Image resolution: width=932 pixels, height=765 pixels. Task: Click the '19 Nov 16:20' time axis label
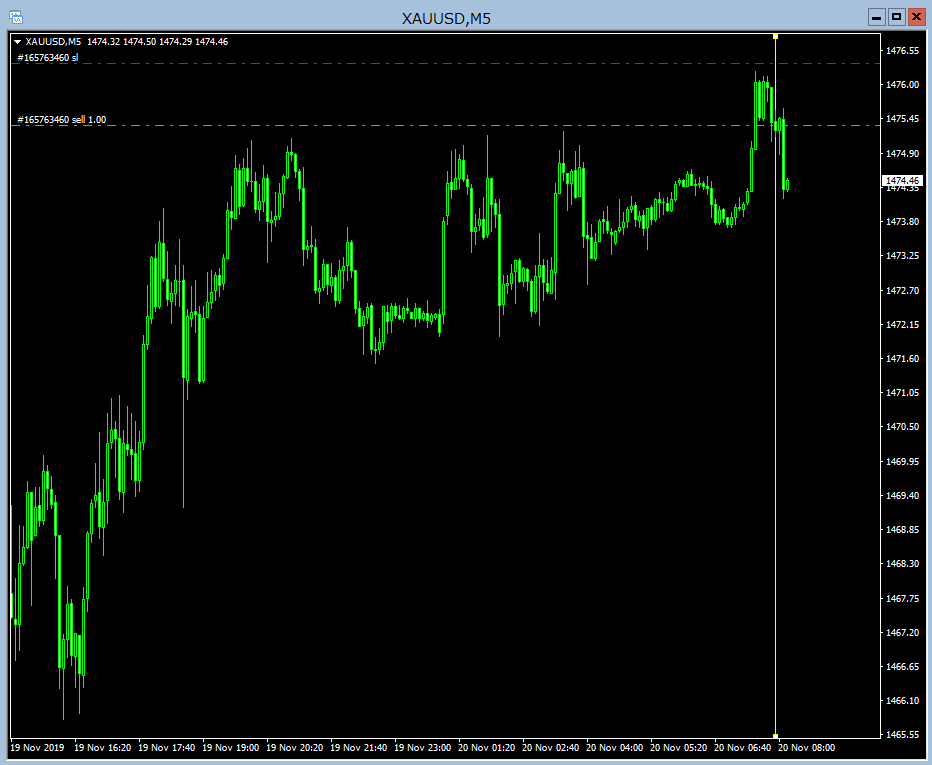102,748
